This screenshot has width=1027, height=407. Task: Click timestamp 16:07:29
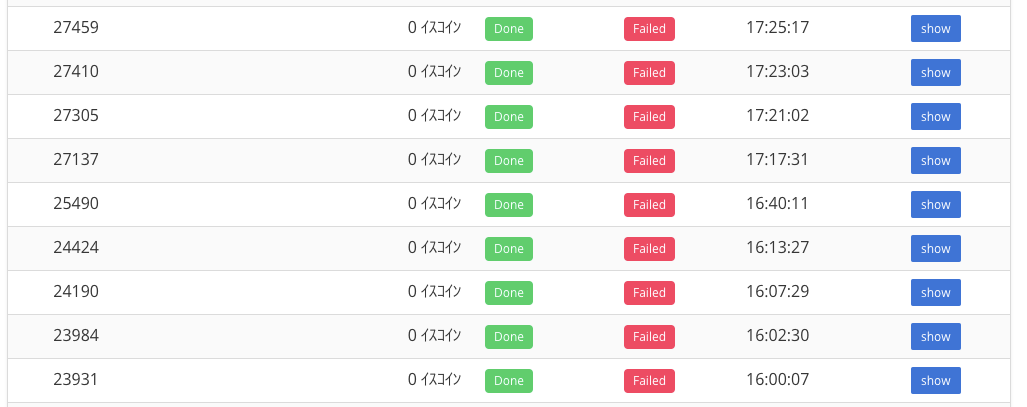click(777, 292)
